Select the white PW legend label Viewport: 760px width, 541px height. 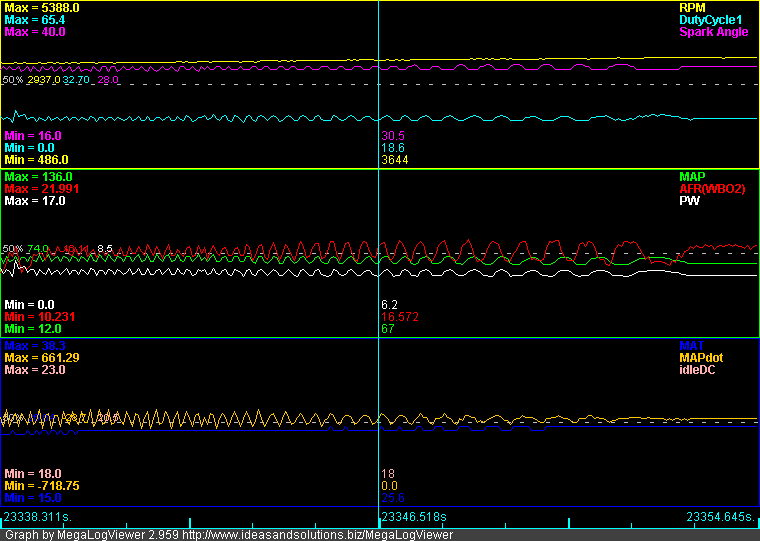click(x=688, y=200)
